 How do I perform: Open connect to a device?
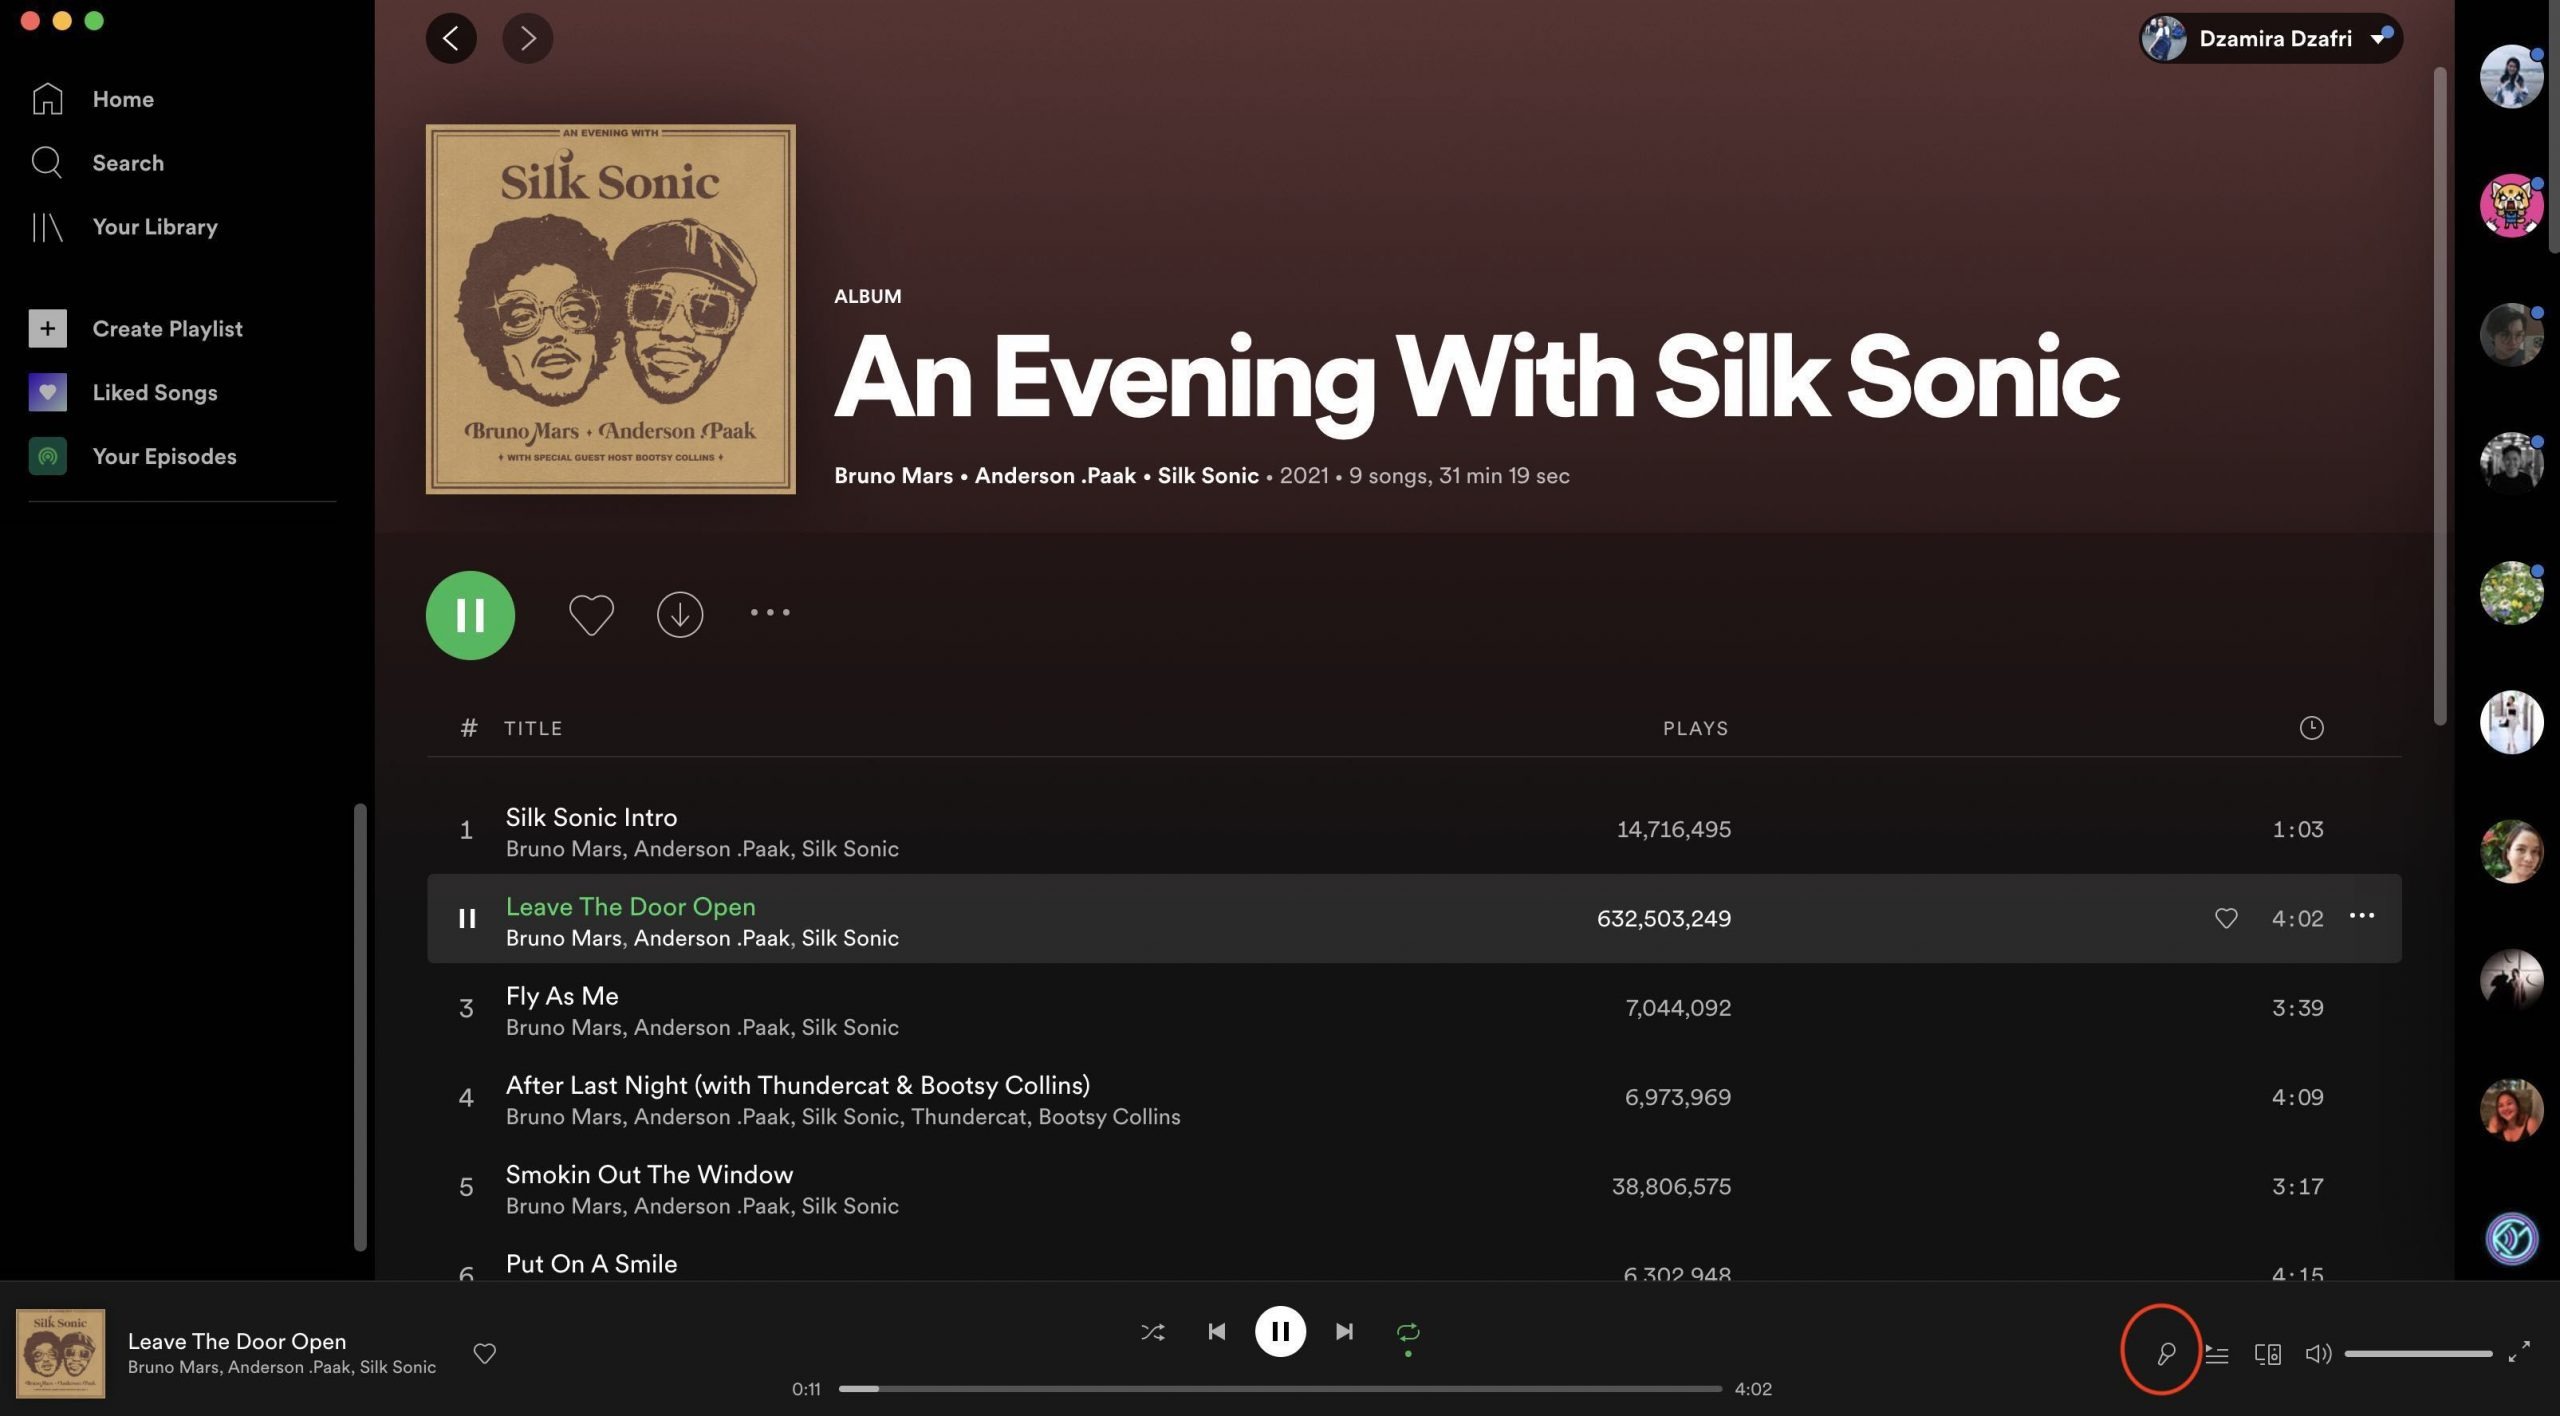tap(2268, 1354)
